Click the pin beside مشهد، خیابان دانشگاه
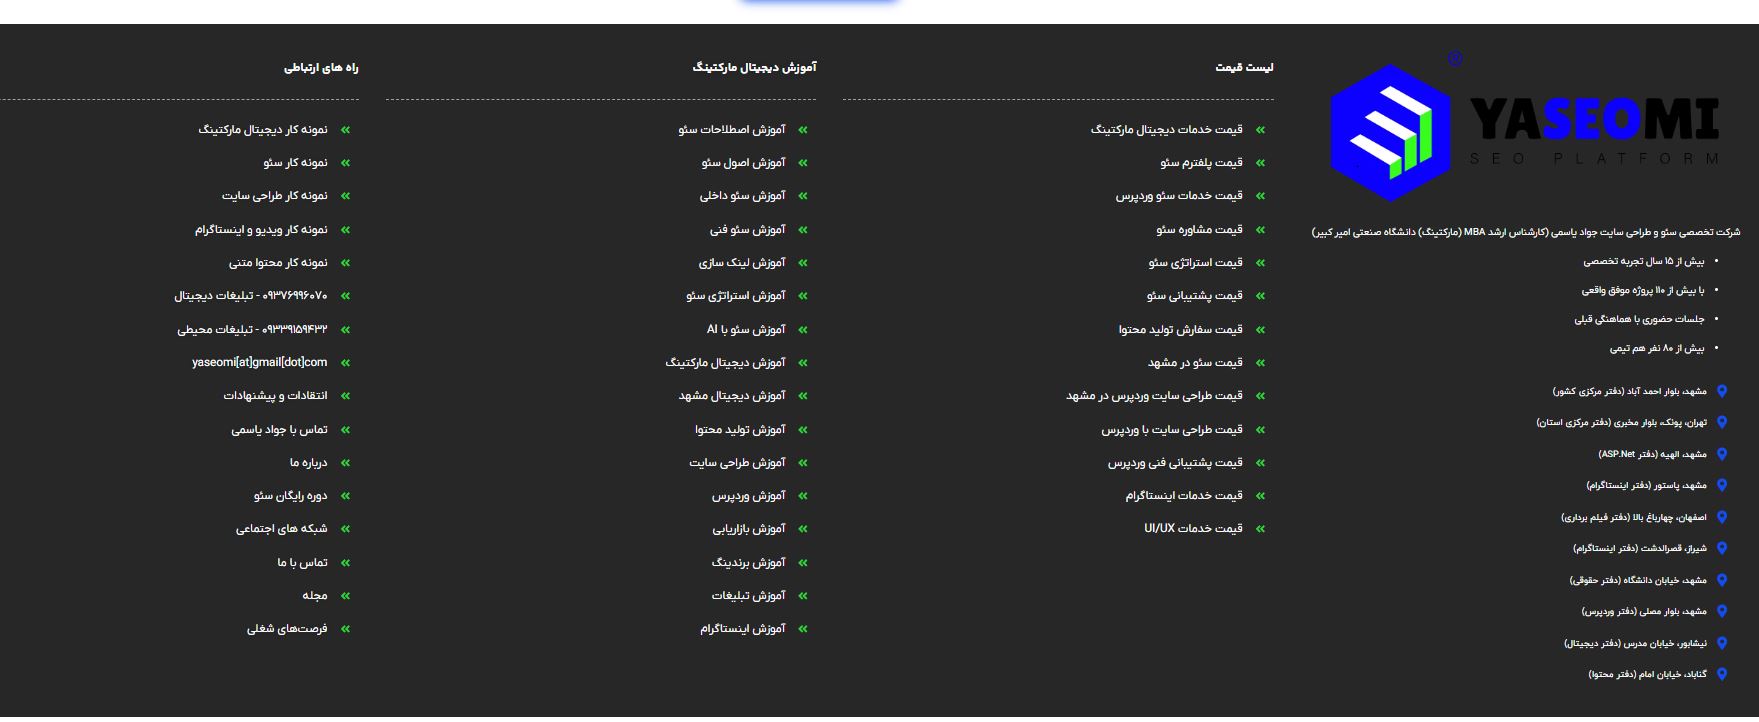This screenshot has height=722, width=1759. (x=1722, y=580)
